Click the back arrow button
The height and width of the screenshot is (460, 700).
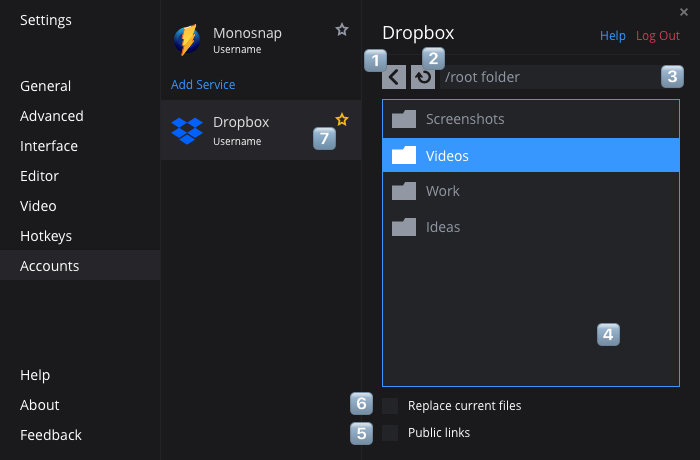click(394, 77)
